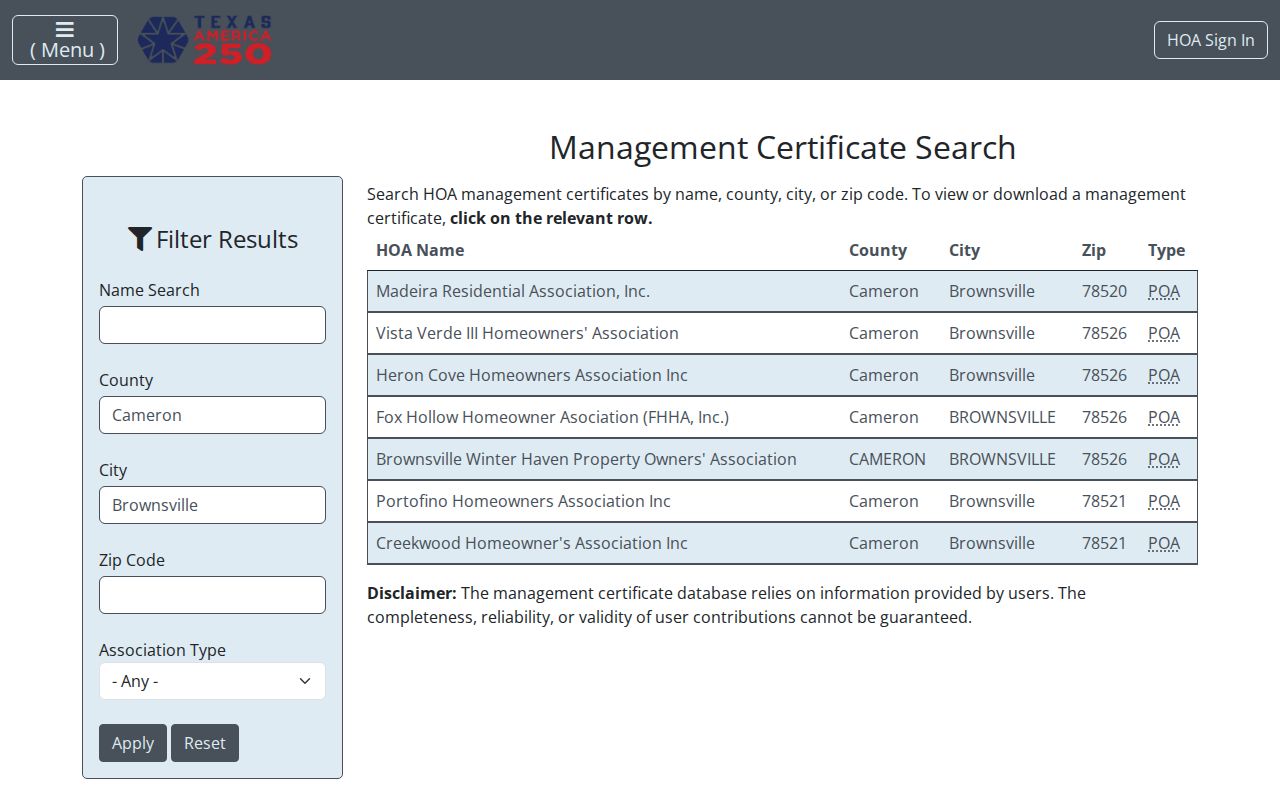Click the HOA Sign In button
Viewport: 1280px width, 800px height.
(1211, 40)
